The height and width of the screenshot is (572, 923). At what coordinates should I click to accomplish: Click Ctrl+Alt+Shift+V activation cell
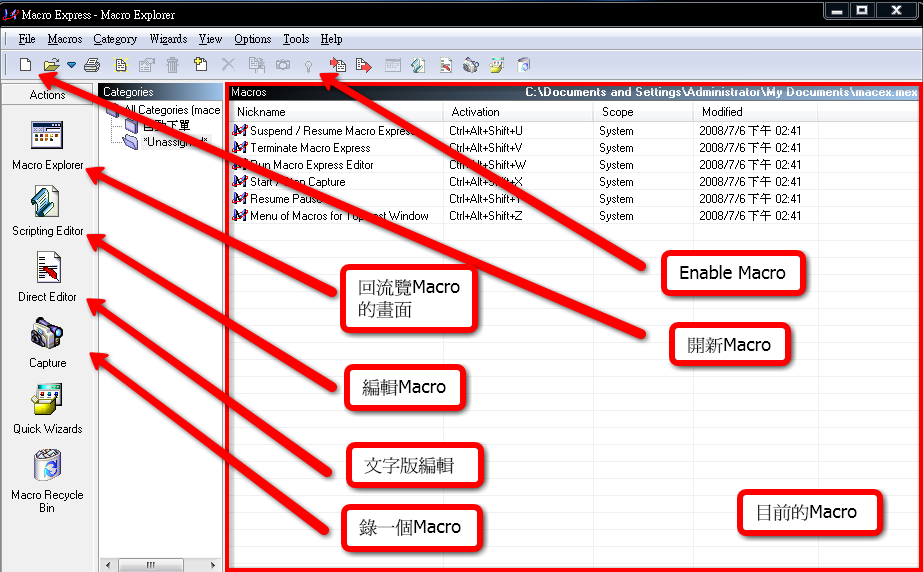[x=486, y=148]
